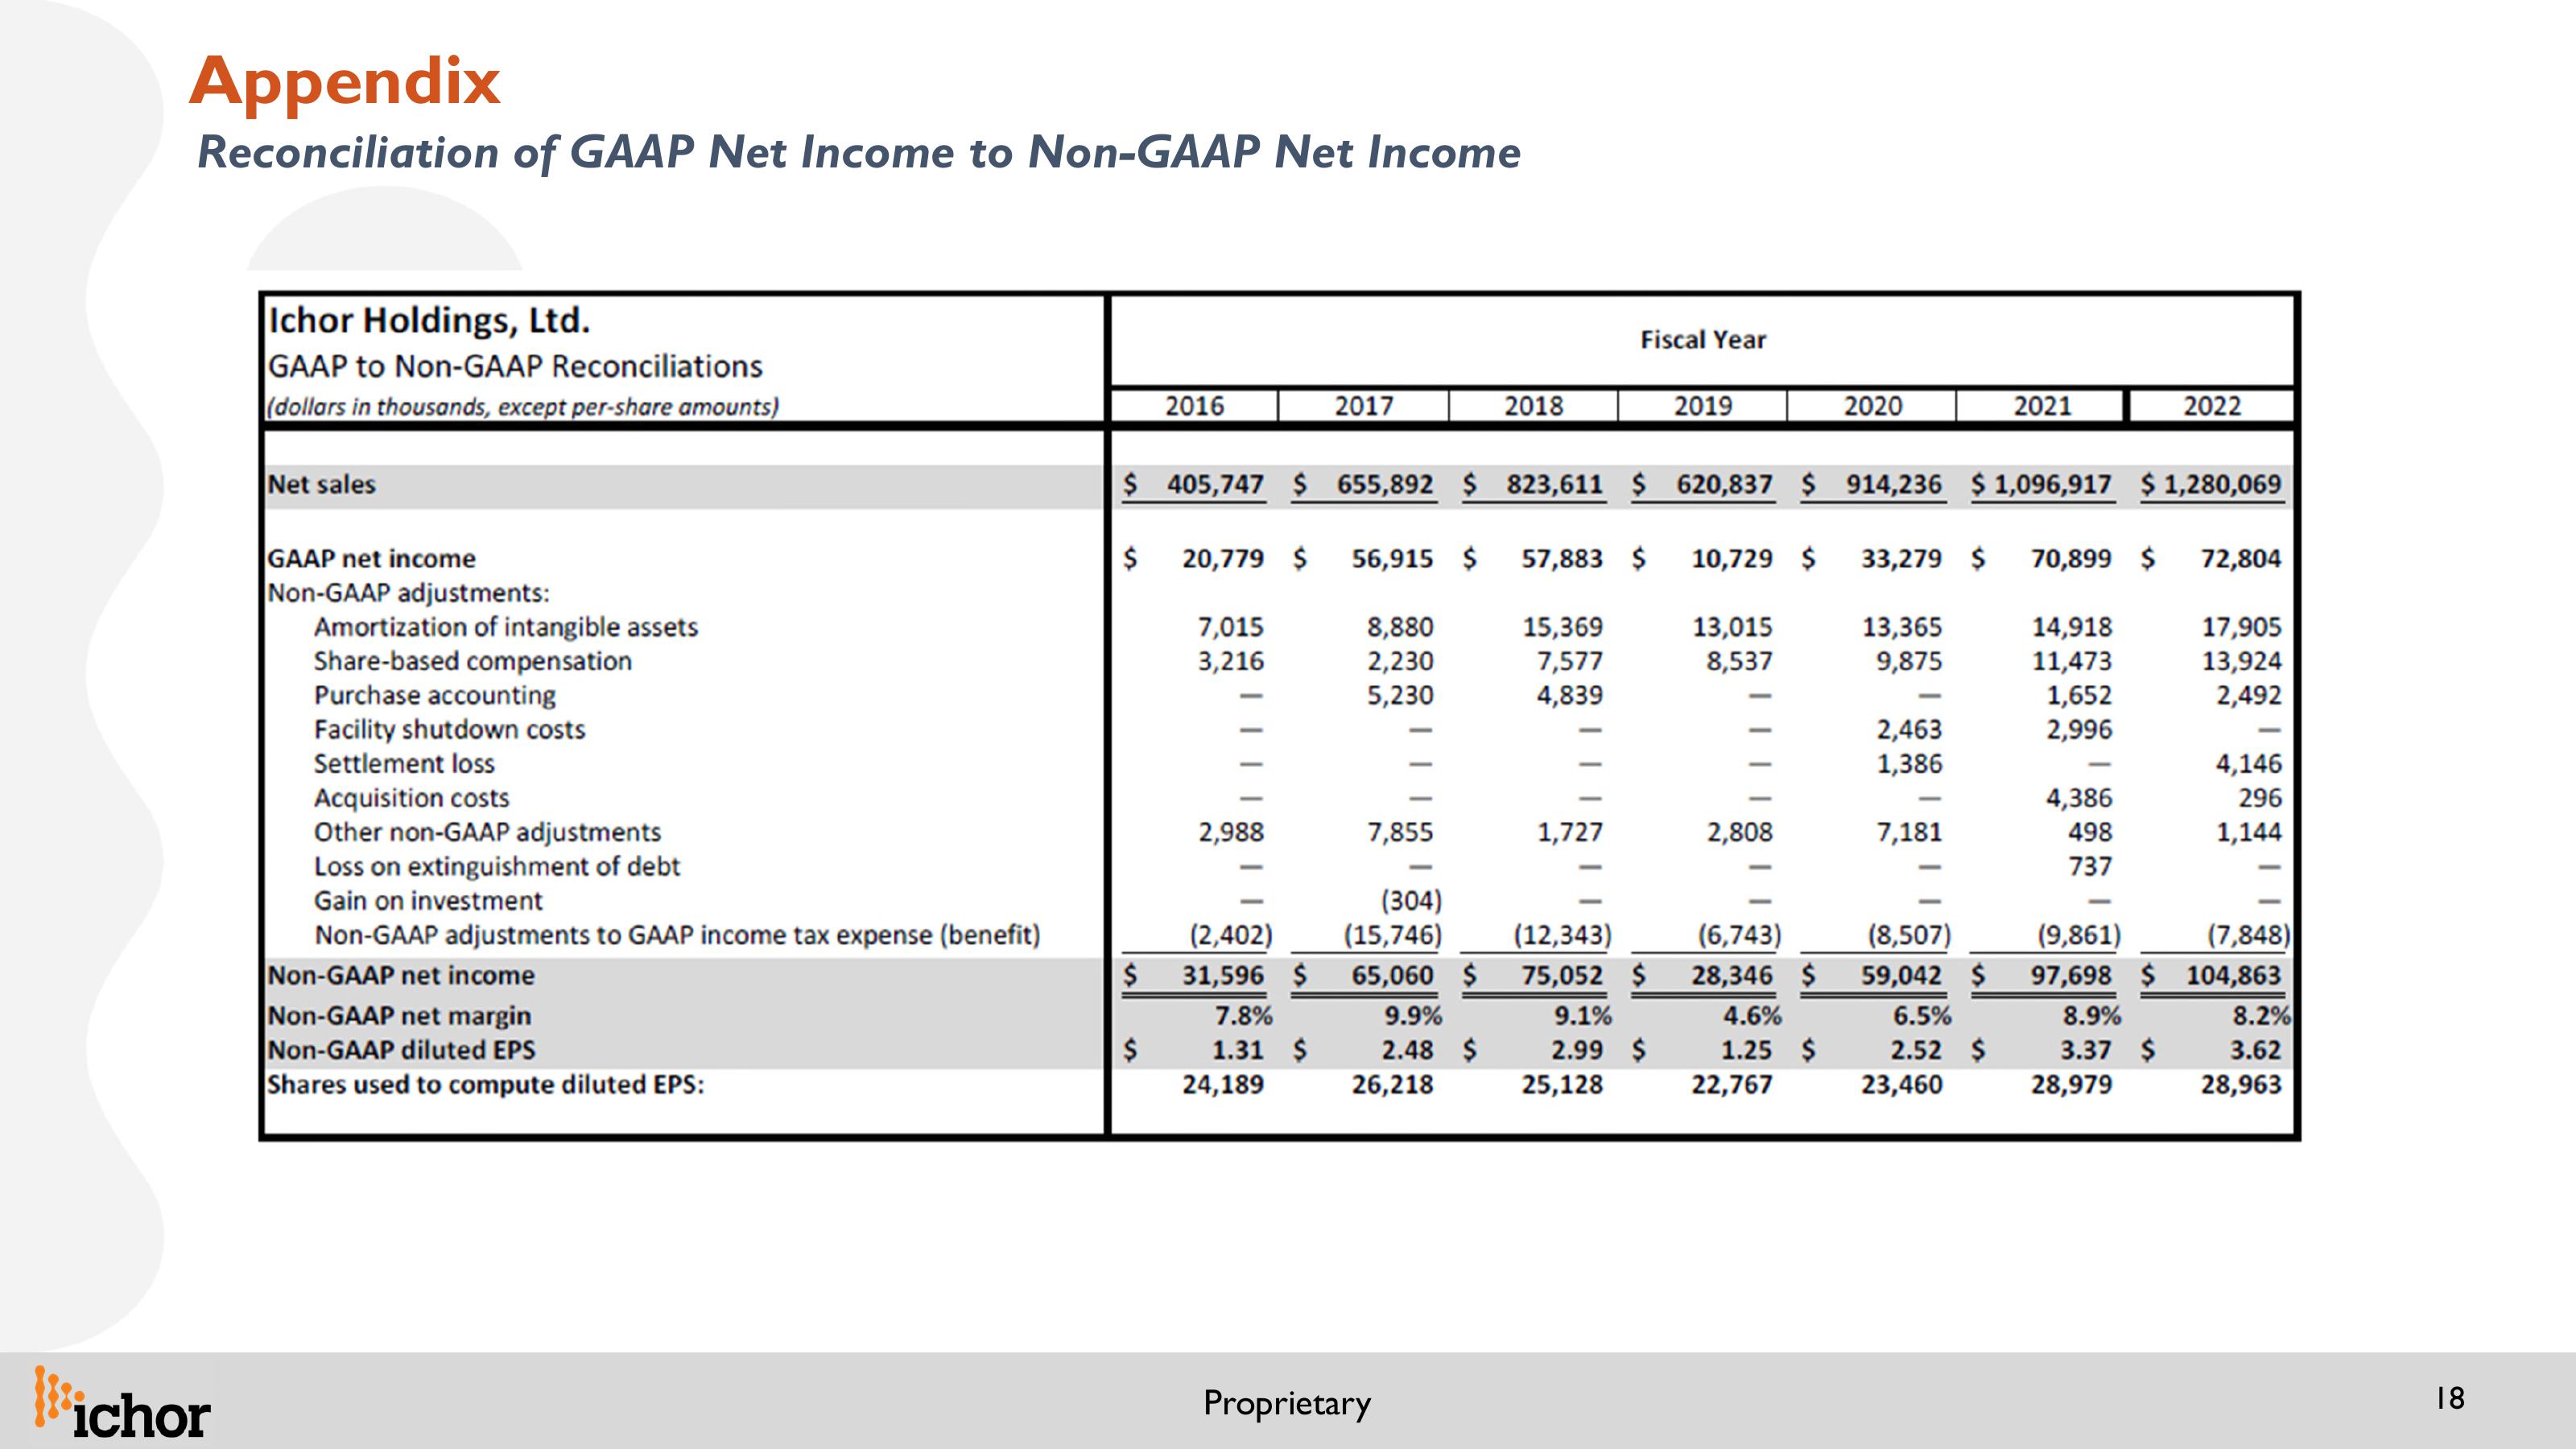This screenshot has height=1449, width=2576.
Task: Select the 2020 column header
Action: pos(1872,406)
